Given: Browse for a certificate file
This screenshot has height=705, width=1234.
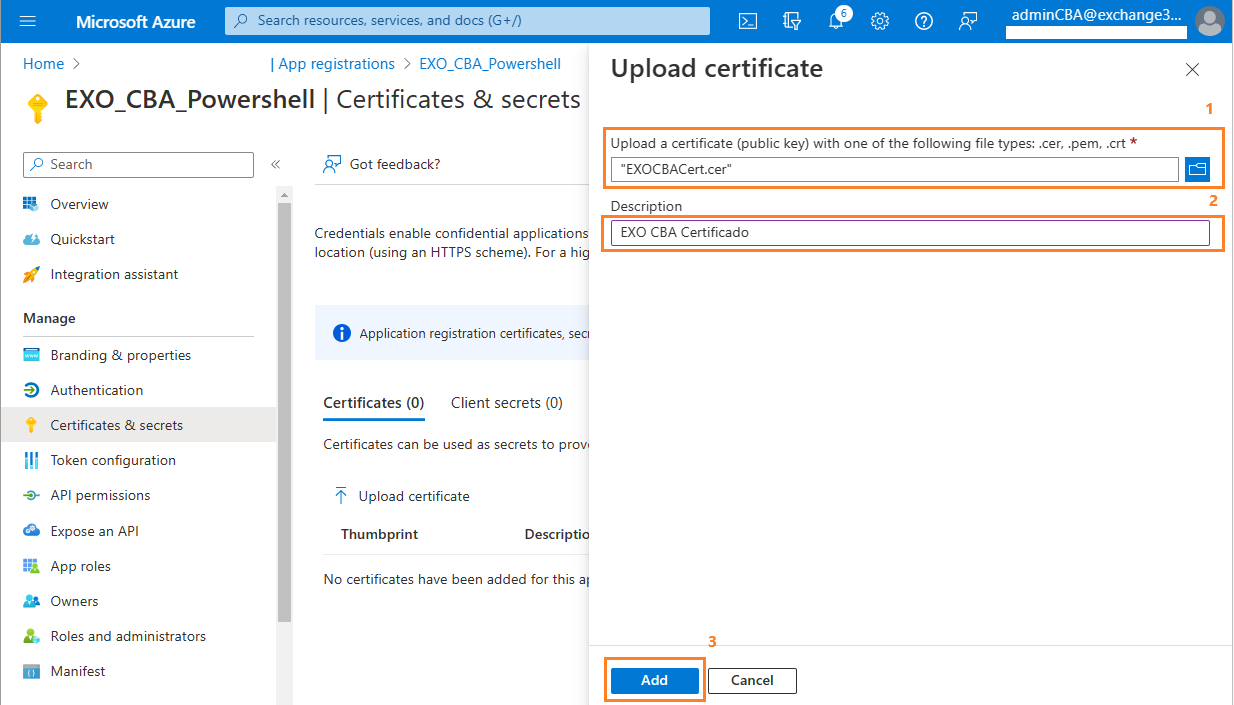Looking at the screenshot, I should click(x=1197, y=169).
